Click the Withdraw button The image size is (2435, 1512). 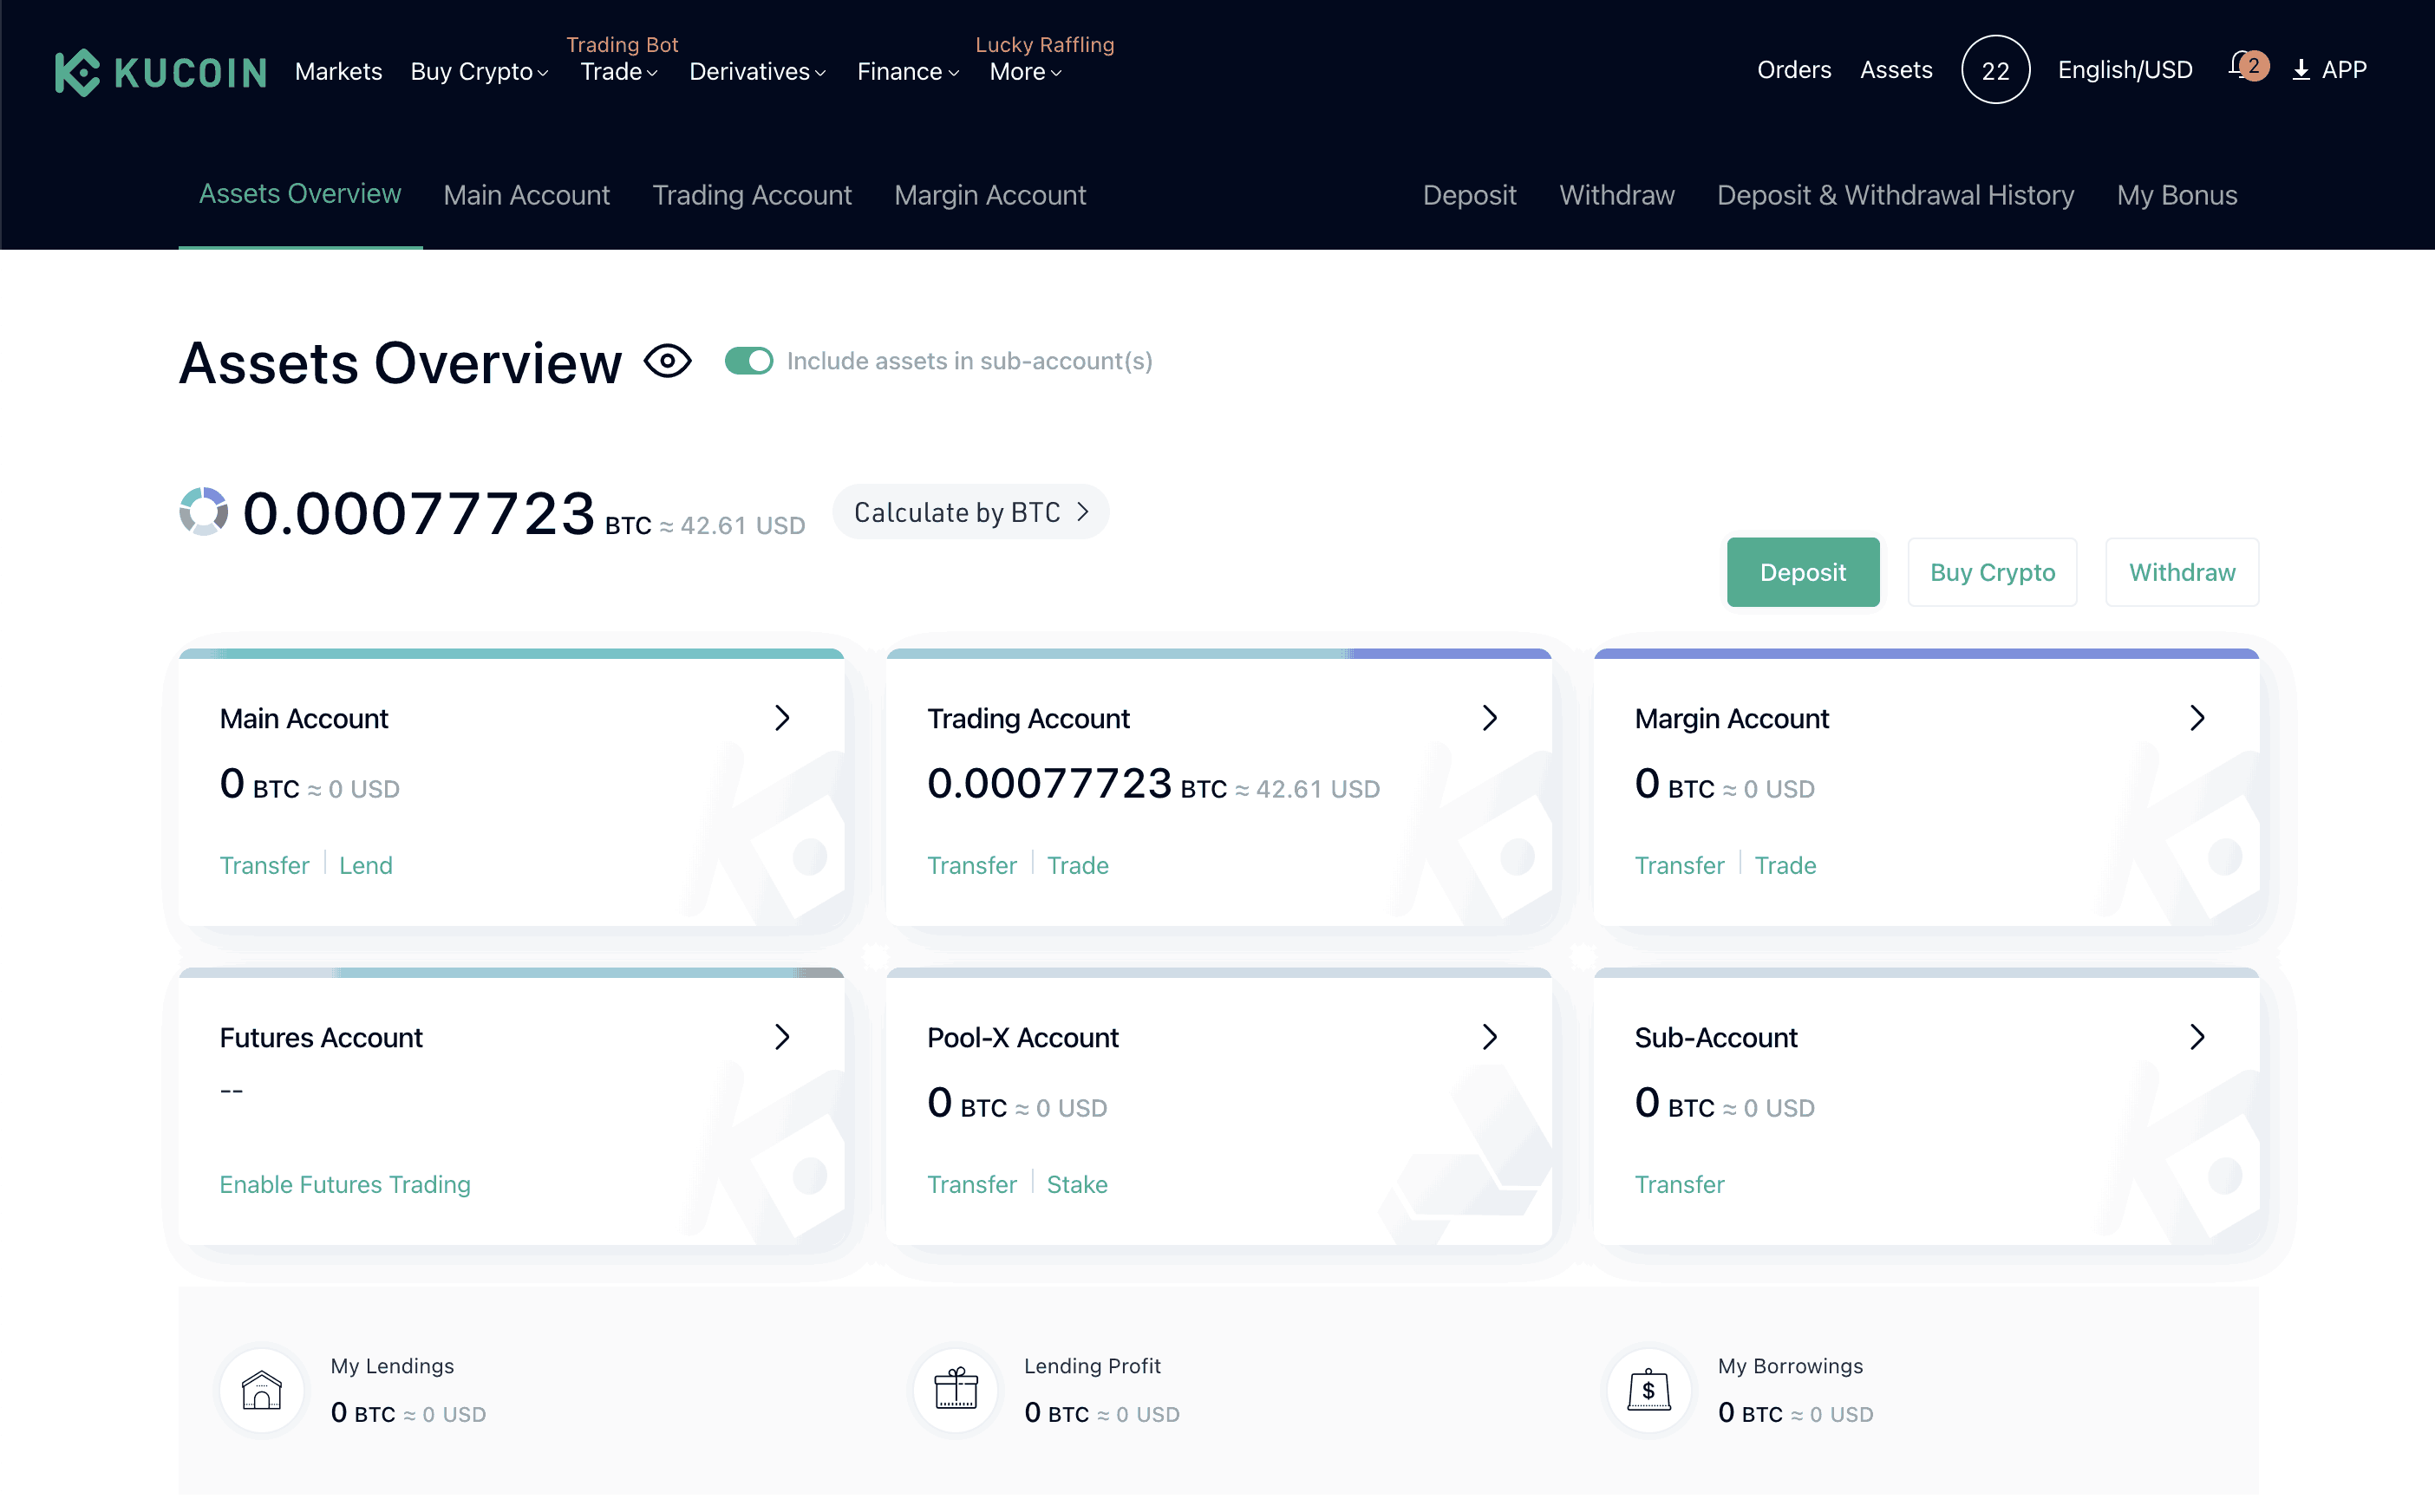(x=2182, y=572)
